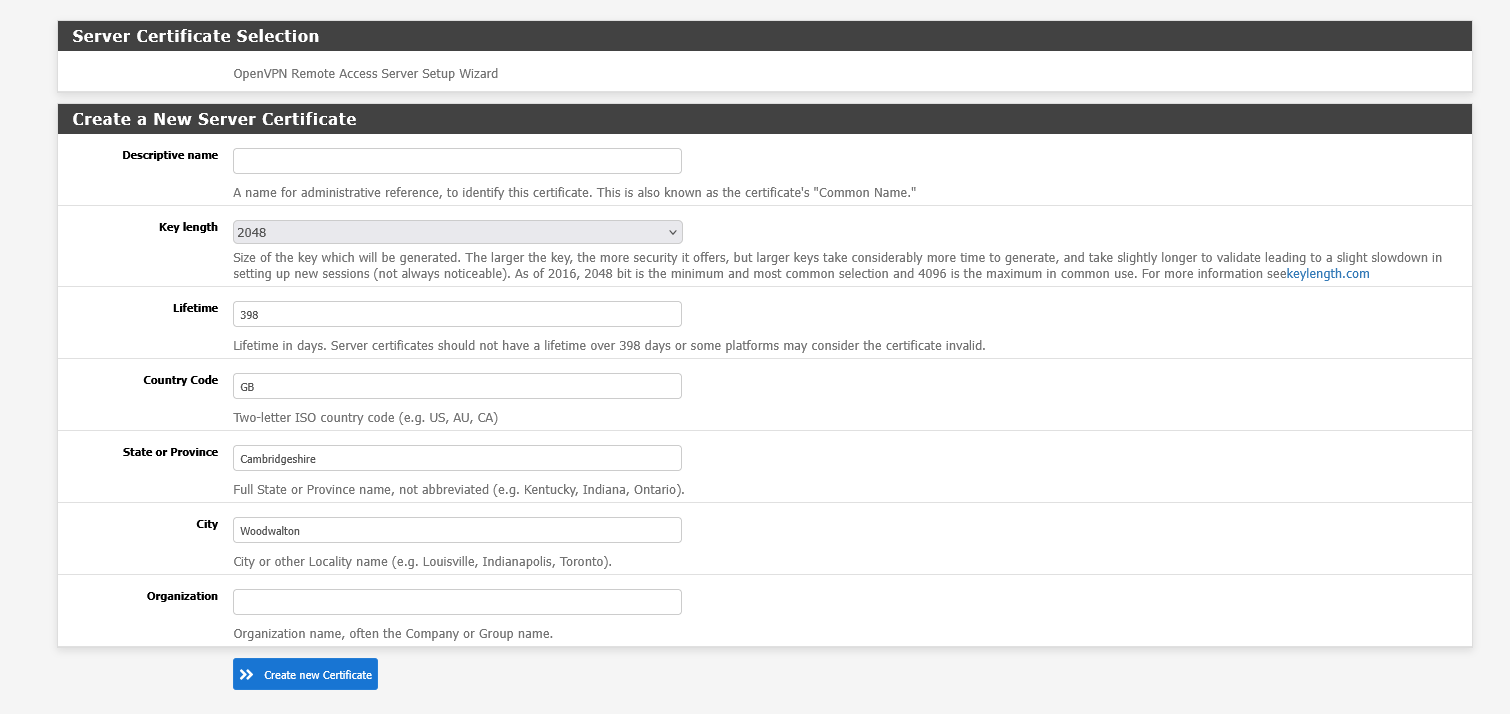Click the Create a New Server Certificate header
Image resolution: width=1510 pixels, height=714 pixels.
coord(214,118)
